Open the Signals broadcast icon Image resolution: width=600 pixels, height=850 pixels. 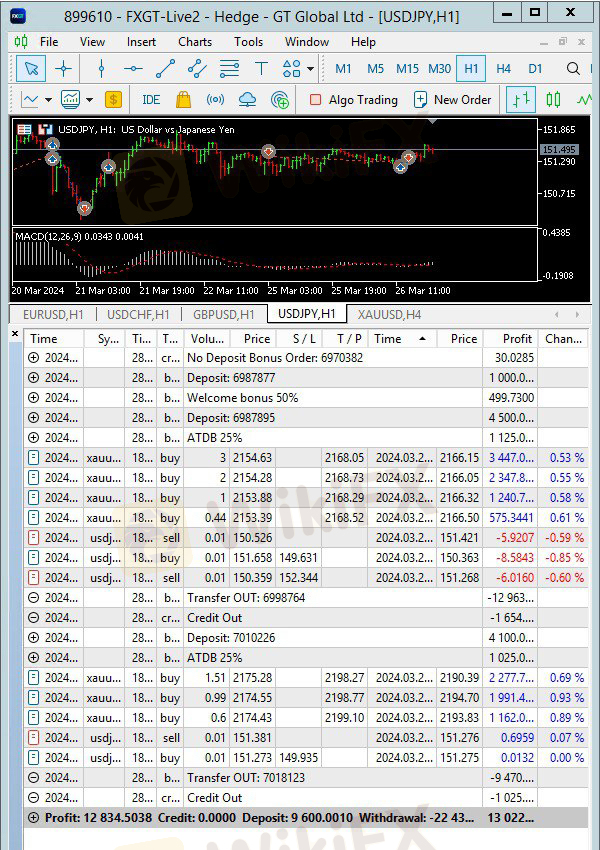tap(215, 100)
